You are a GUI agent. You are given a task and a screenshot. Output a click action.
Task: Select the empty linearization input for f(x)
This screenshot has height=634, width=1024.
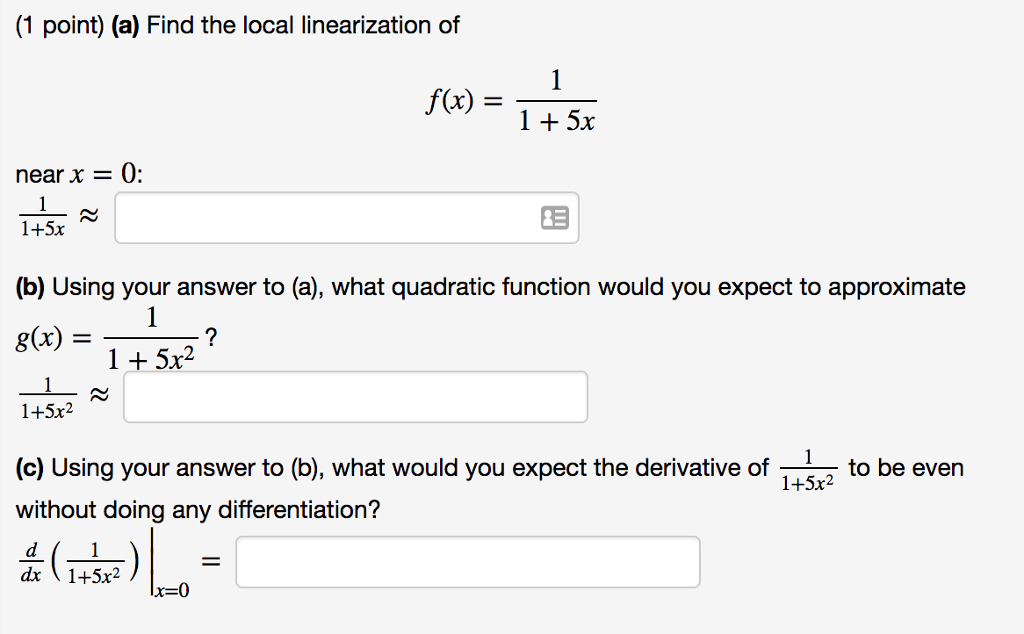click(330, 216)
